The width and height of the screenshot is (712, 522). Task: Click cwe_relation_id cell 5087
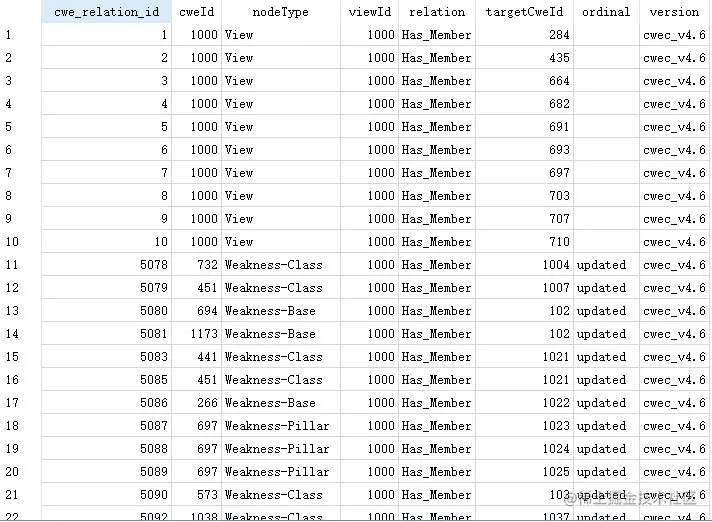point(106,425)
